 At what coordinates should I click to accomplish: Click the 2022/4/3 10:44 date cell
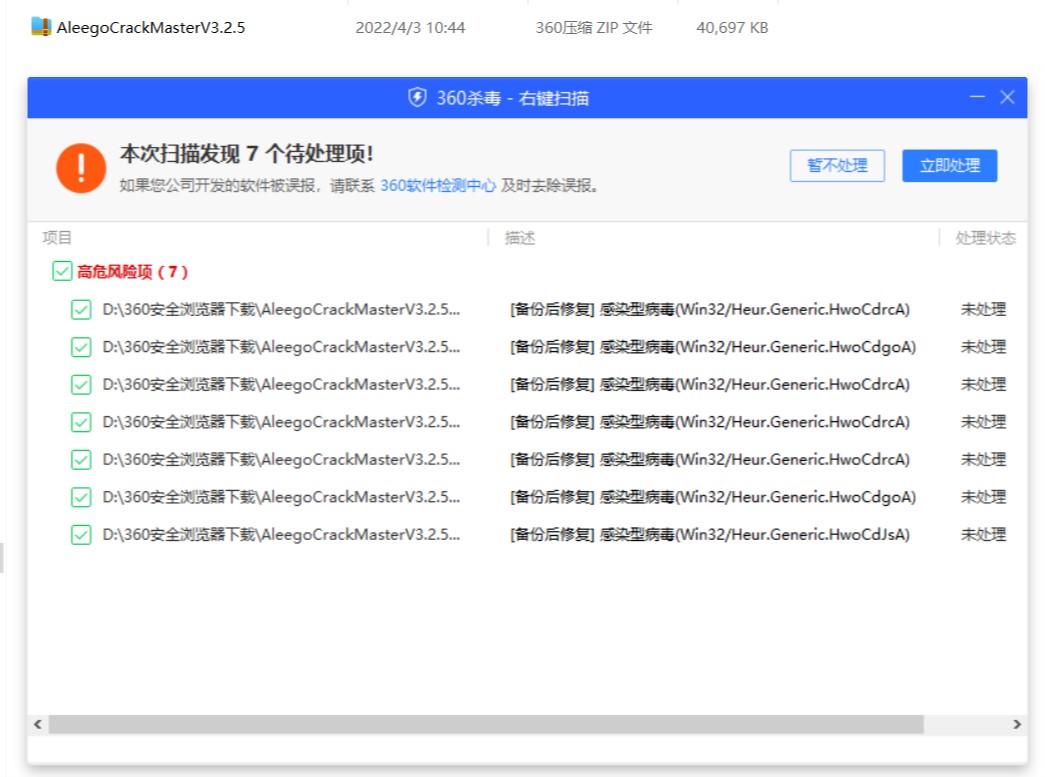[x=410, y=27]
